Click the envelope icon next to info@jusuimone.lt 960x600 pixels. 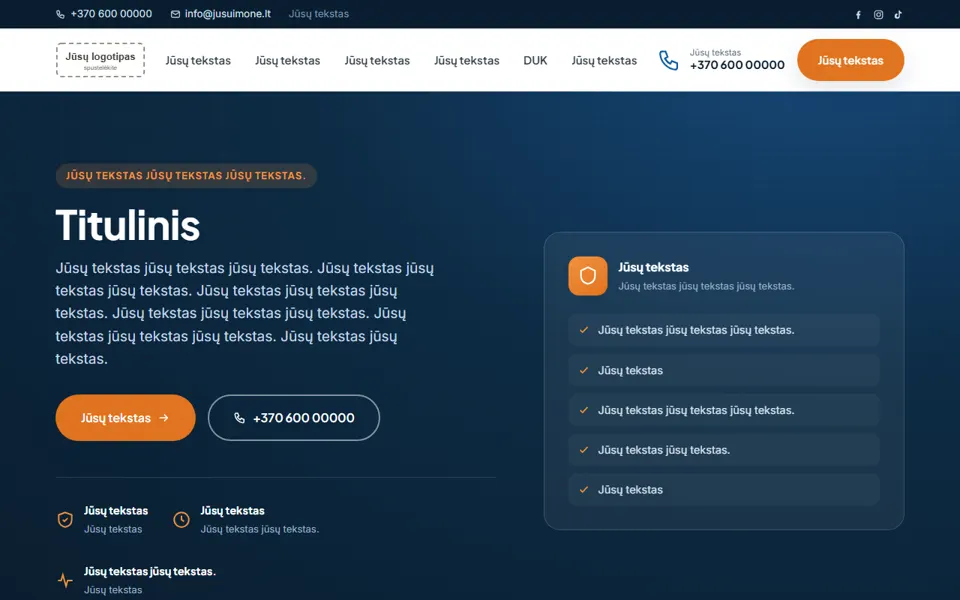pos(175,14)
